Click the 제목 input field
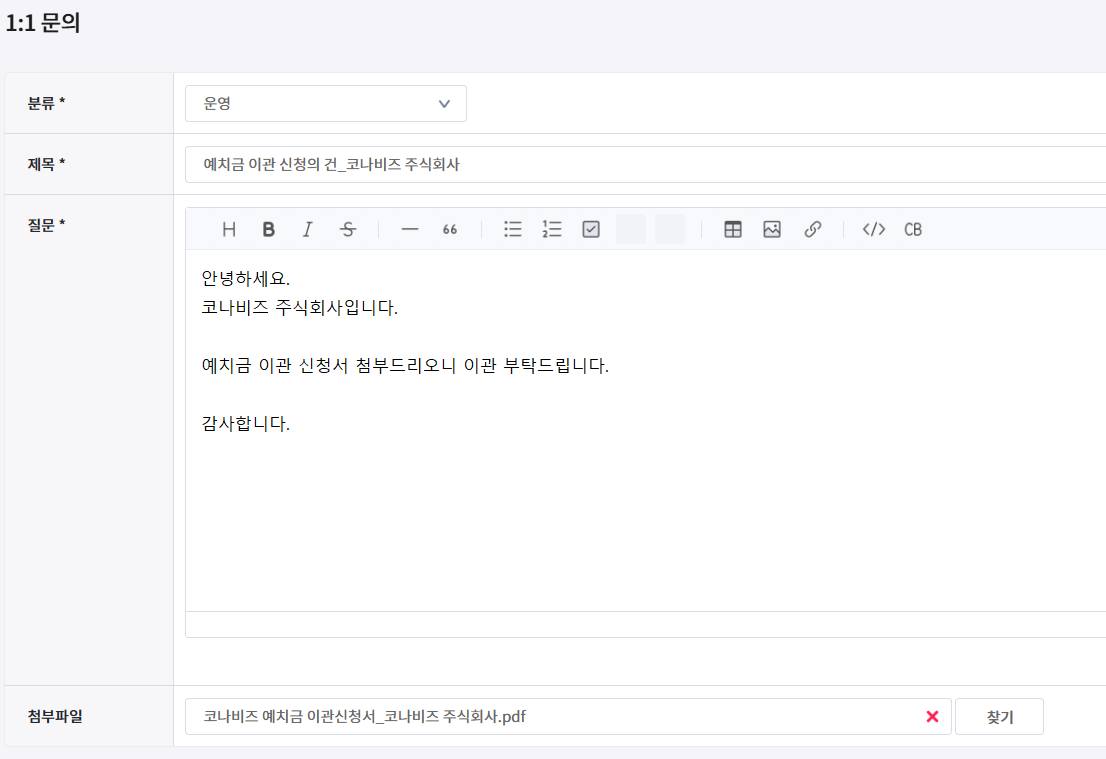Image resolution: width=1106 pixels, height=759 pixels. pyautogui.click(x=645, y=164)
